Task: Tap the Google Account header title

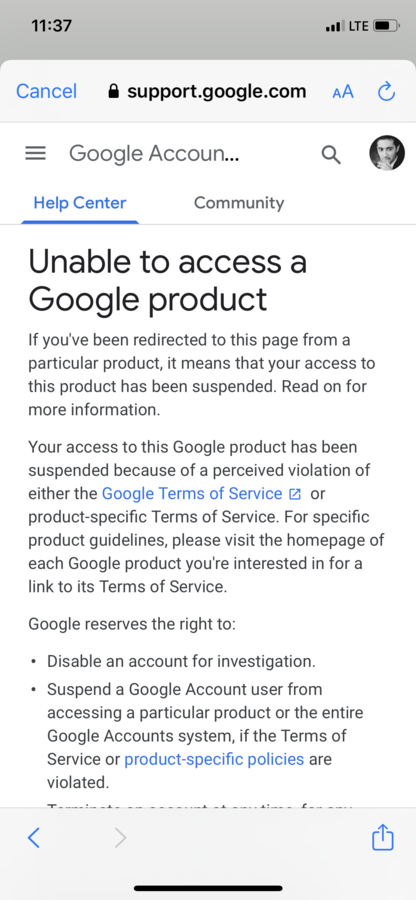Action: (154, 154)
